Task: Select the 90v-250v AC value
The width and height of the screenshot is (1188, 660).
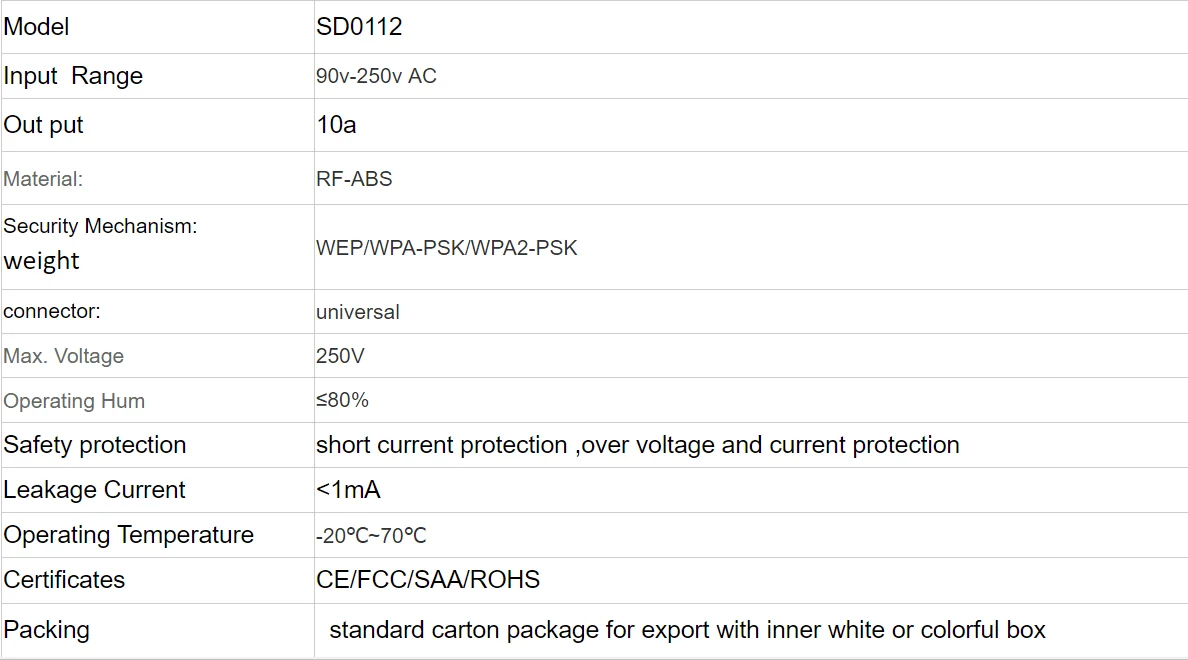Action: [x=376, y=76]
